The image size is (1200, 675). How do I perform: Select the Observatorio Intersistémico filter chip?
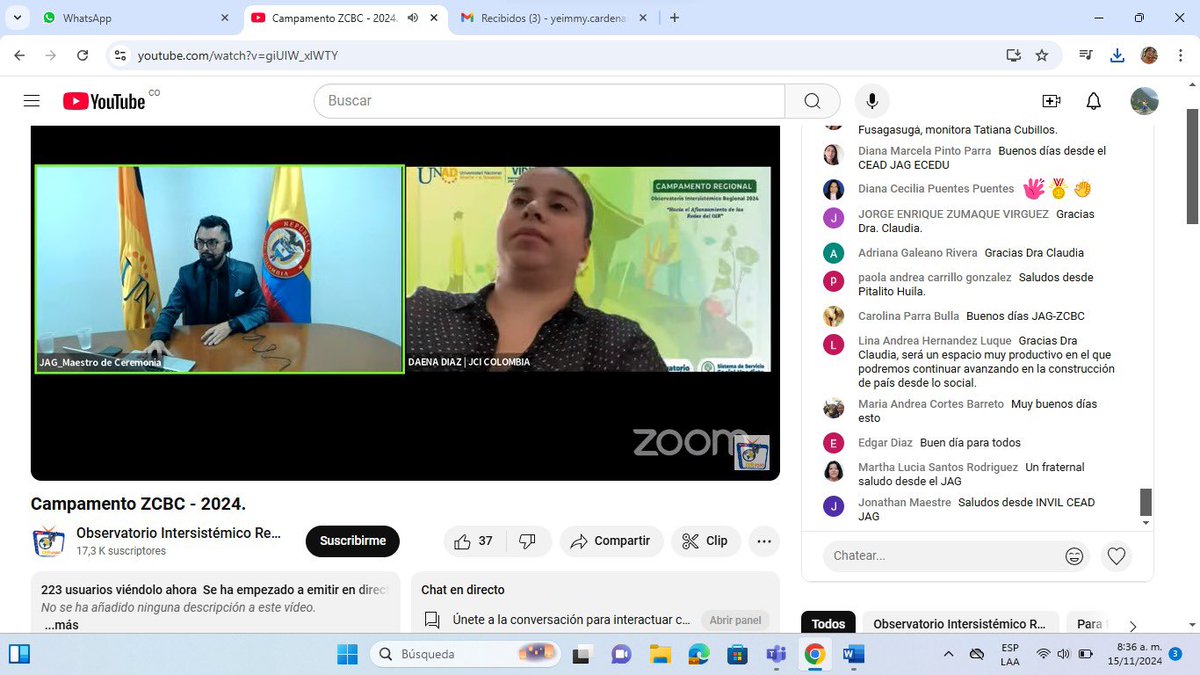point(959,624)
